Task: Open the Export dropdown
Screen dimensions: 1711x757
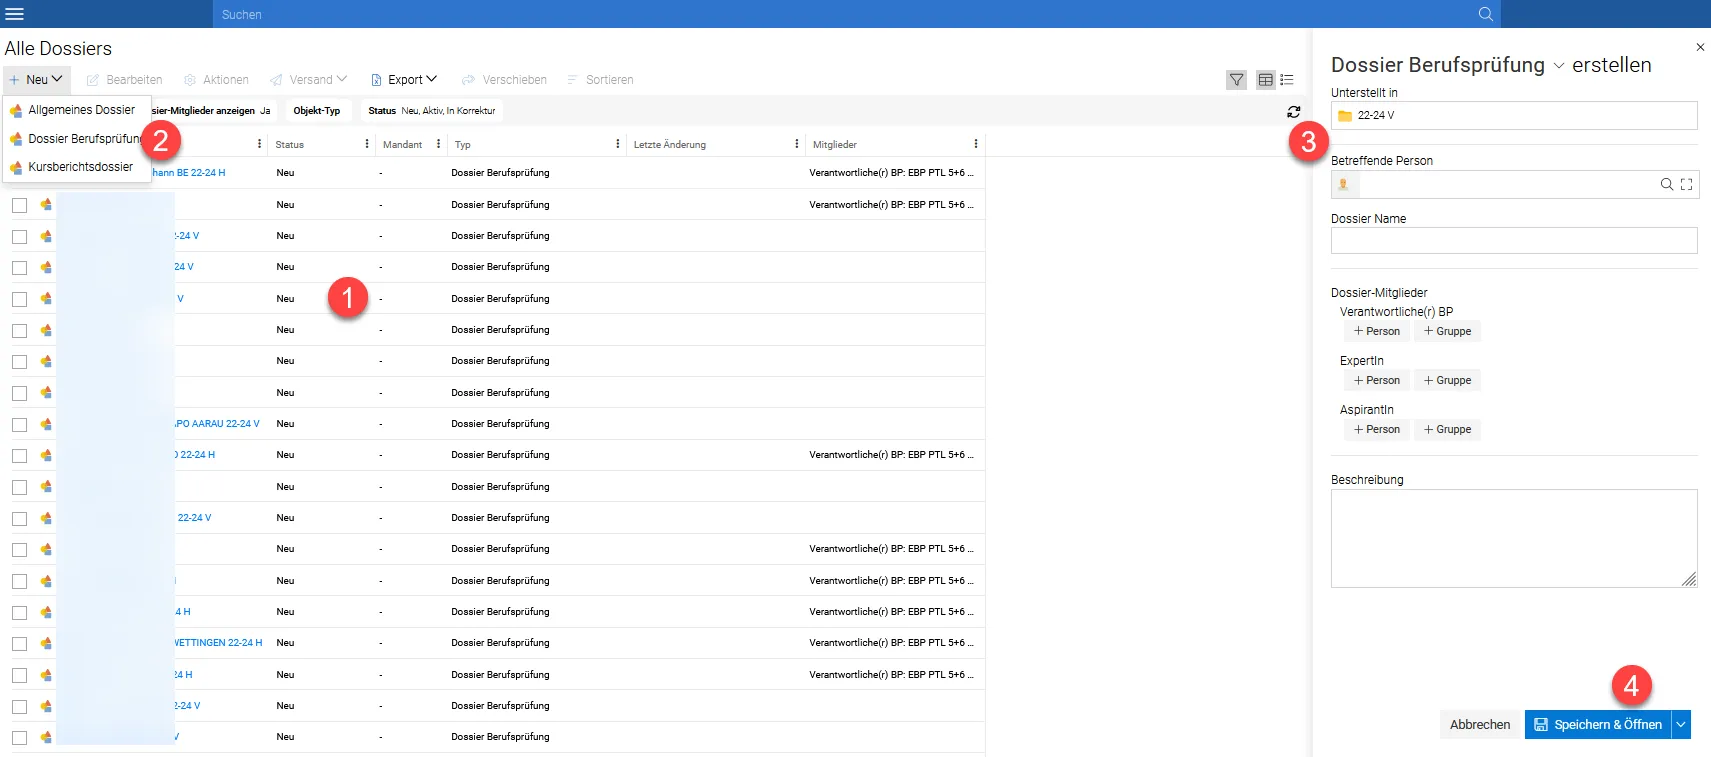Action: coord(404,80)
